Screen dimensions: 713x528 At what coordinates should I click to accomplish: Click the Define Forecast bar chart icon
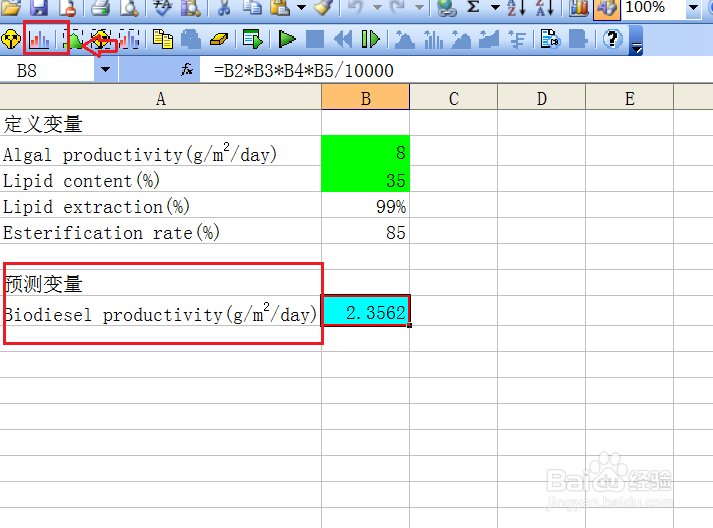click(x=39, y=40)
